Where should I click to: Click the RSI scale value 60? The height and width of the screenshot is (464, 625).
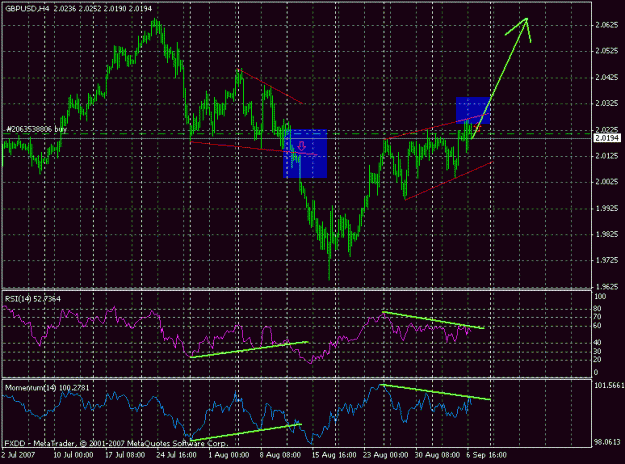click(x=597, y=326)
